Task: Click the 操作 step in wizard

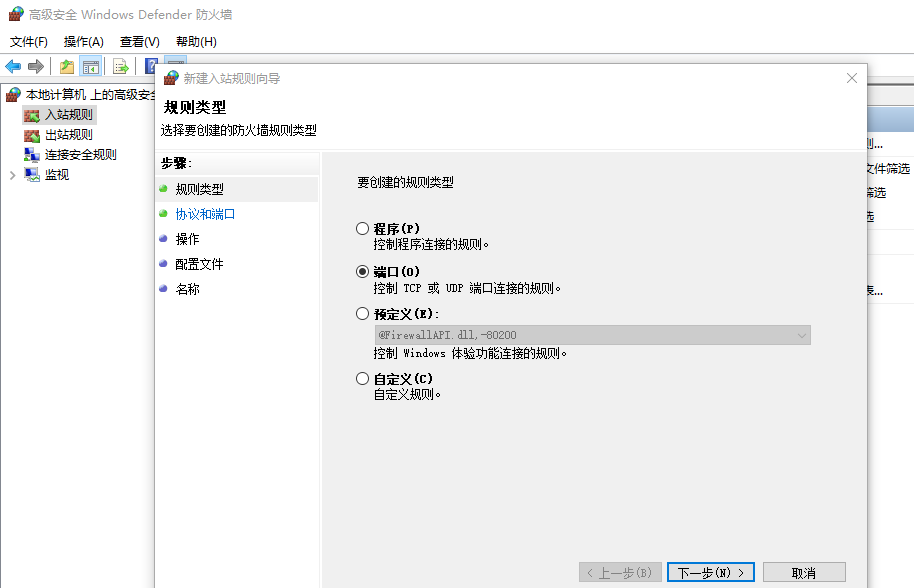Action: pyautogui.click(x=187, y=239)
